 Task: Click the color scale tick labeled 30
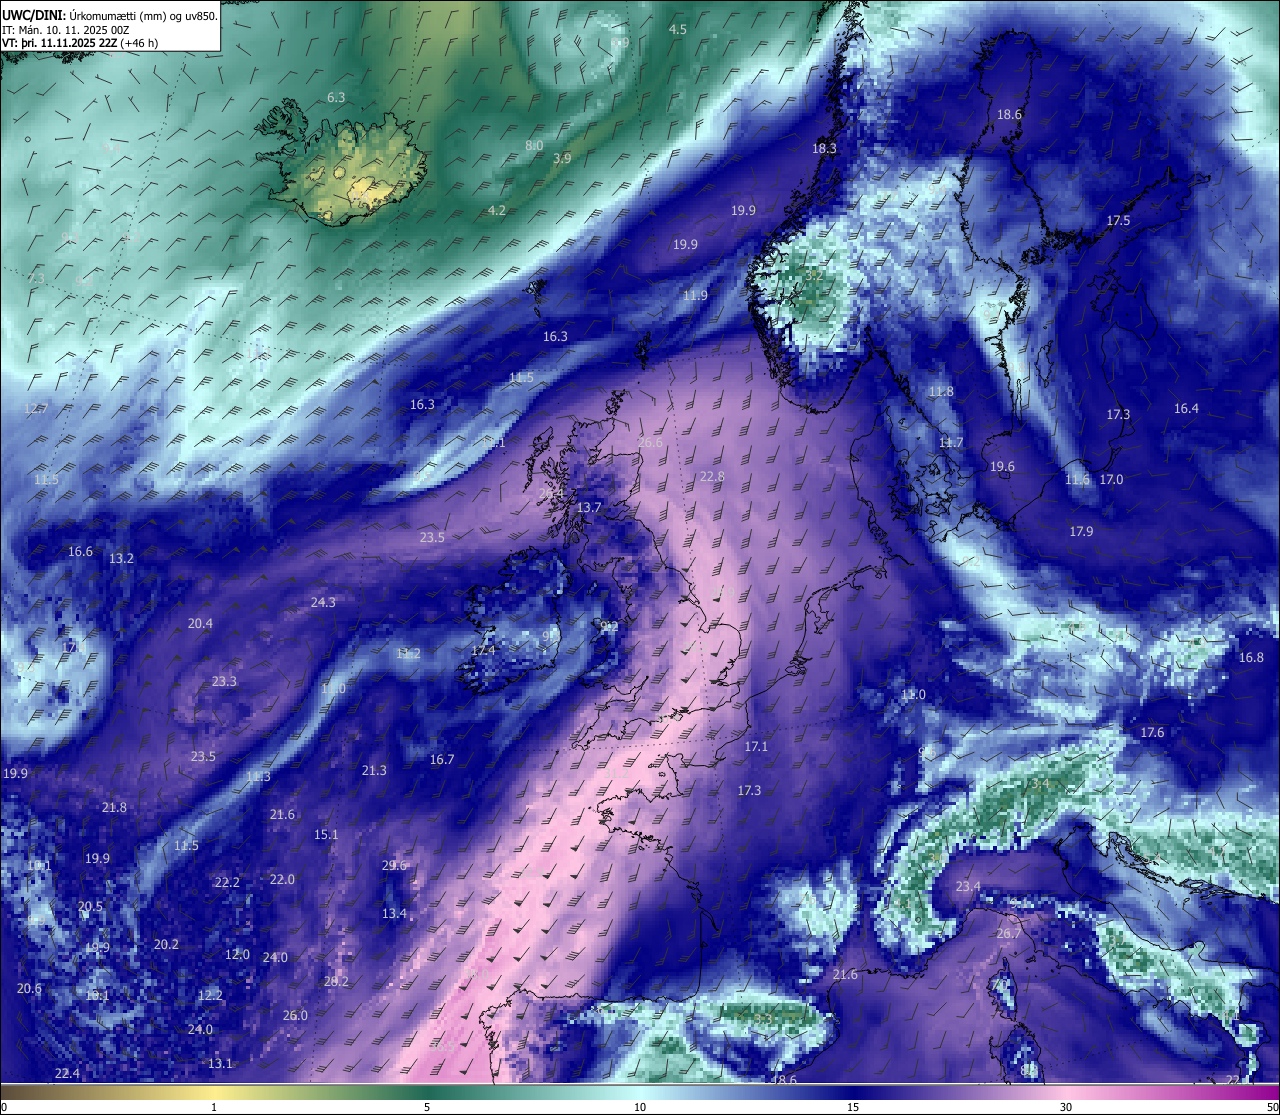coord(1066,1107)
